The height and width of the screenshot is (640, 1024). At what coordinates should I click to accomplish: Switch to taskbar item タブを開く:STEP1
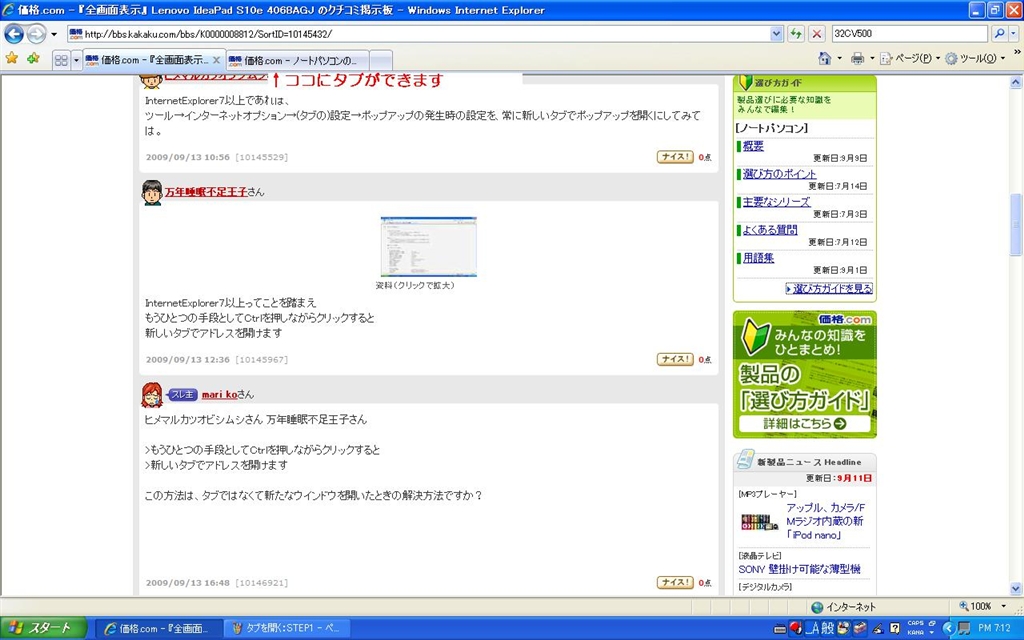pyautogui.click(x=287, y=628)
